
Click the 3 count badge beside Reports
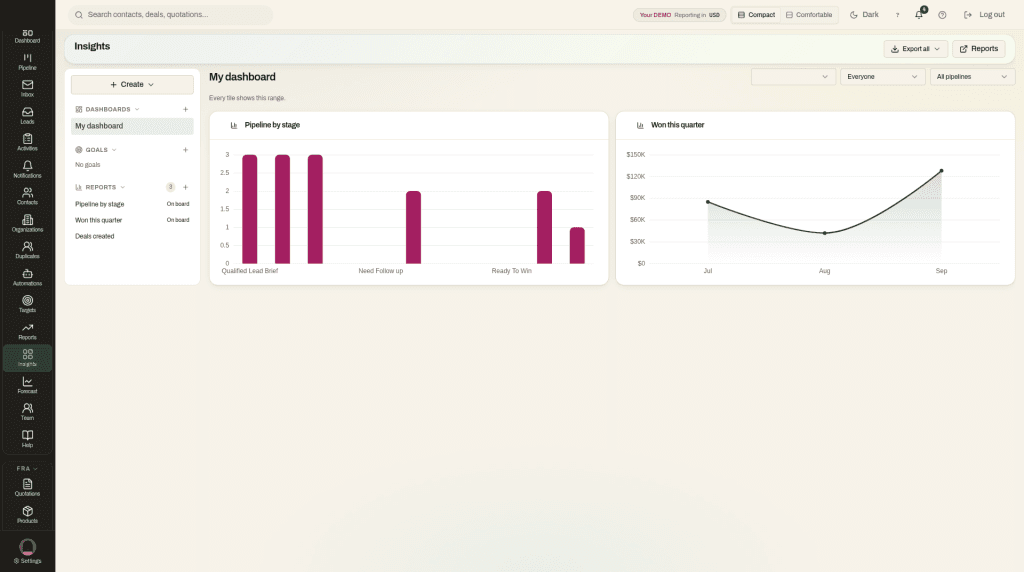170,187
